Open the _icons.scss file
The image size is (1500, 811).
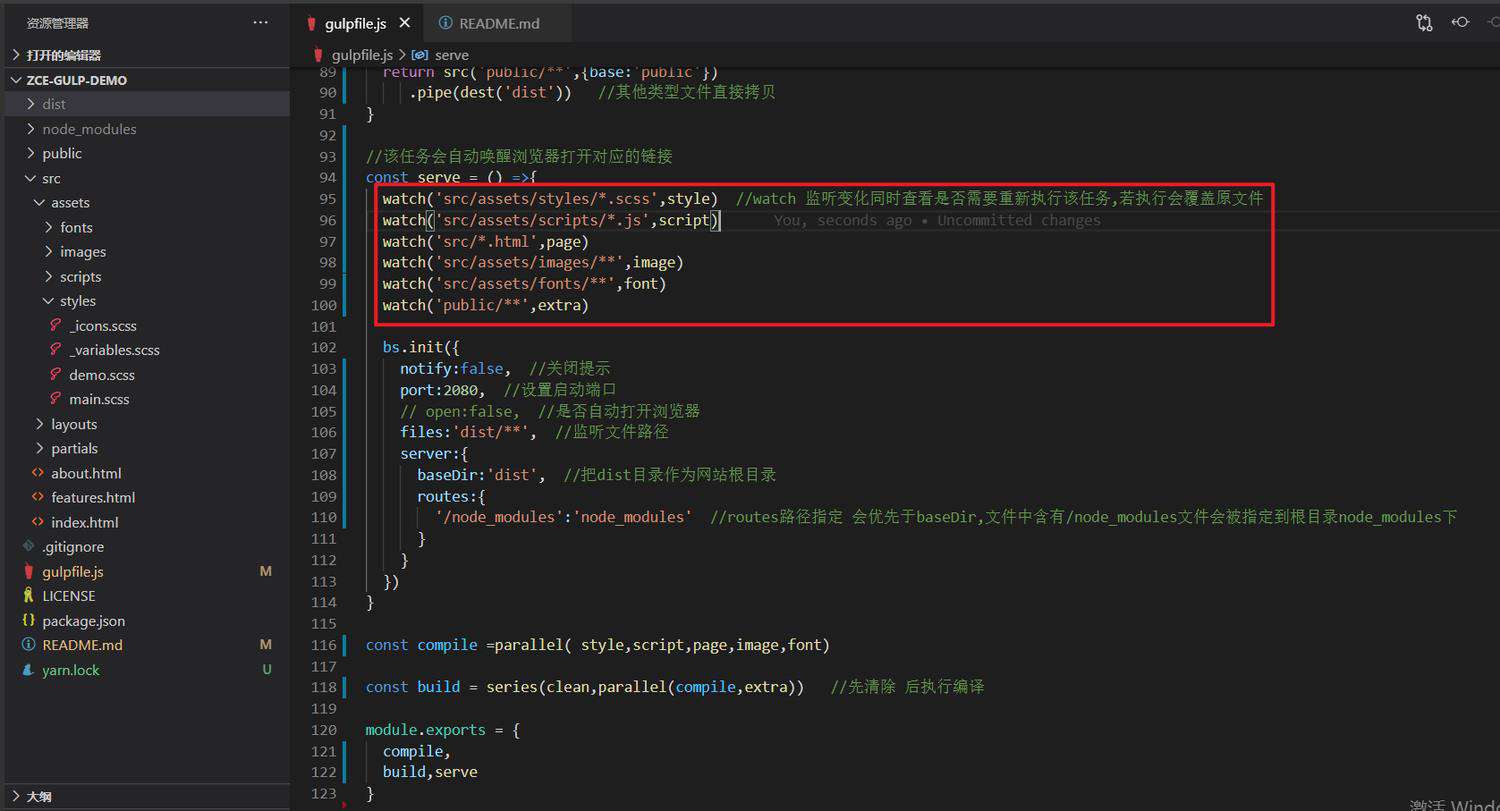click(147, 325)
